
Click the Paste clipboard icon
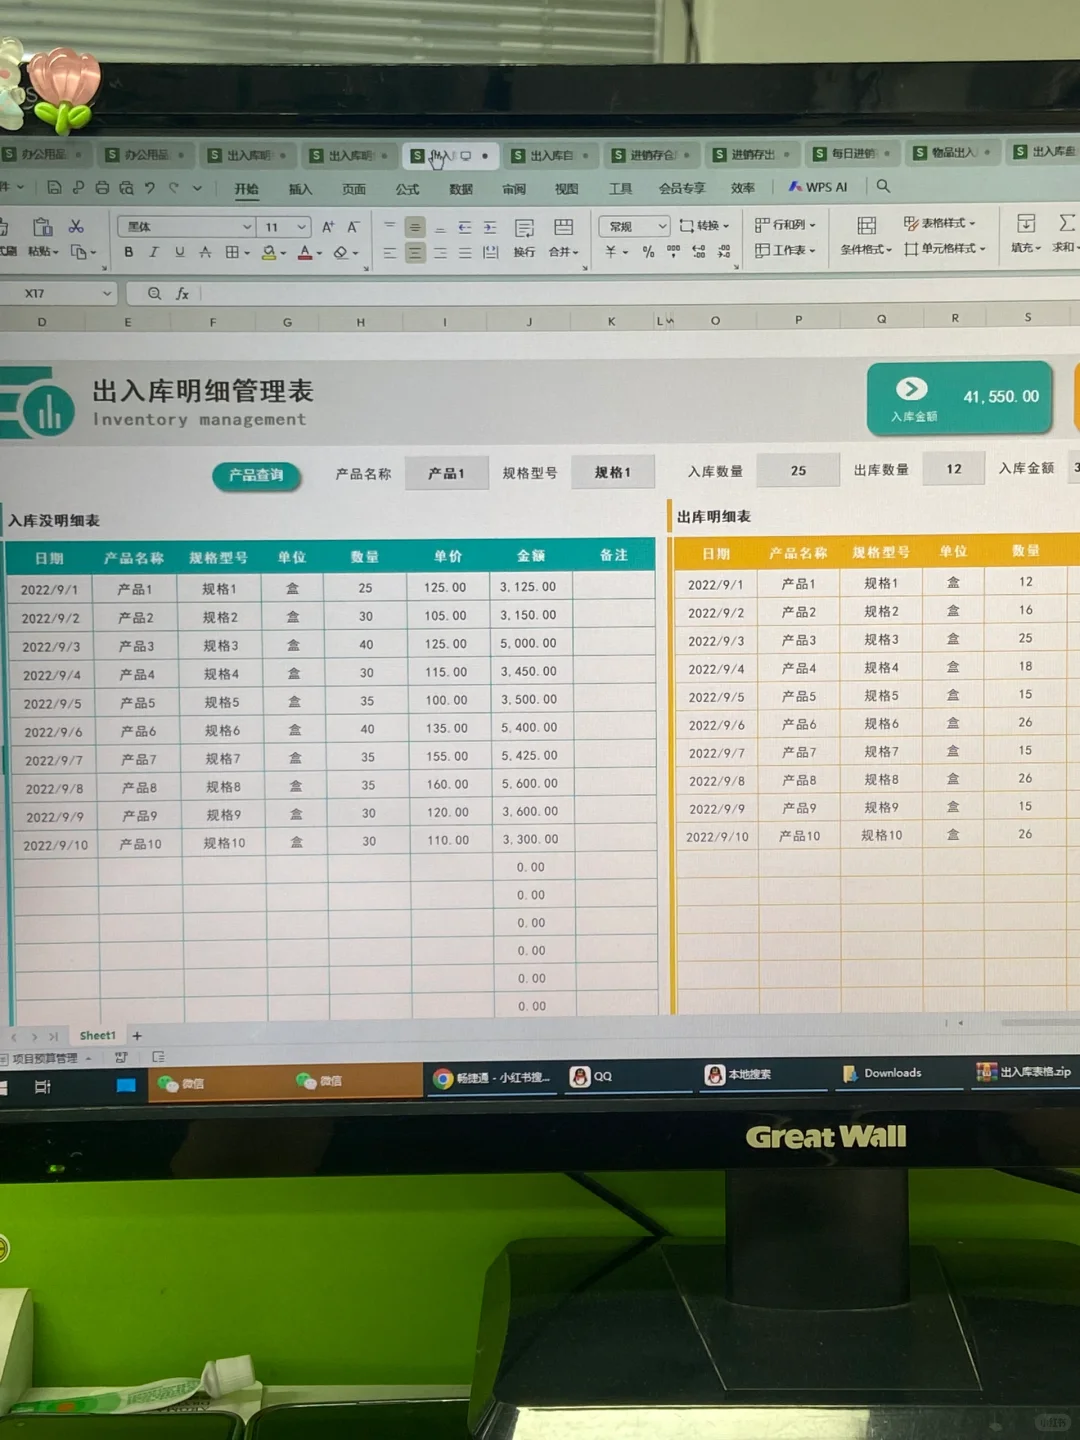coord(42,227)
